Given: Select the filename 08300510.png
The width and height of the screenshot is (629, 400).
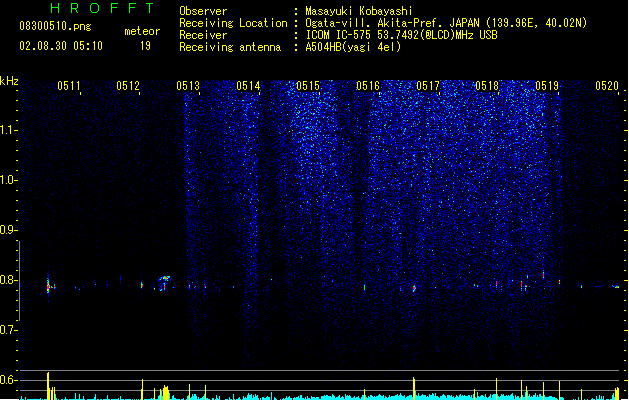Looking at the screenshot, I should click(55, 26).
